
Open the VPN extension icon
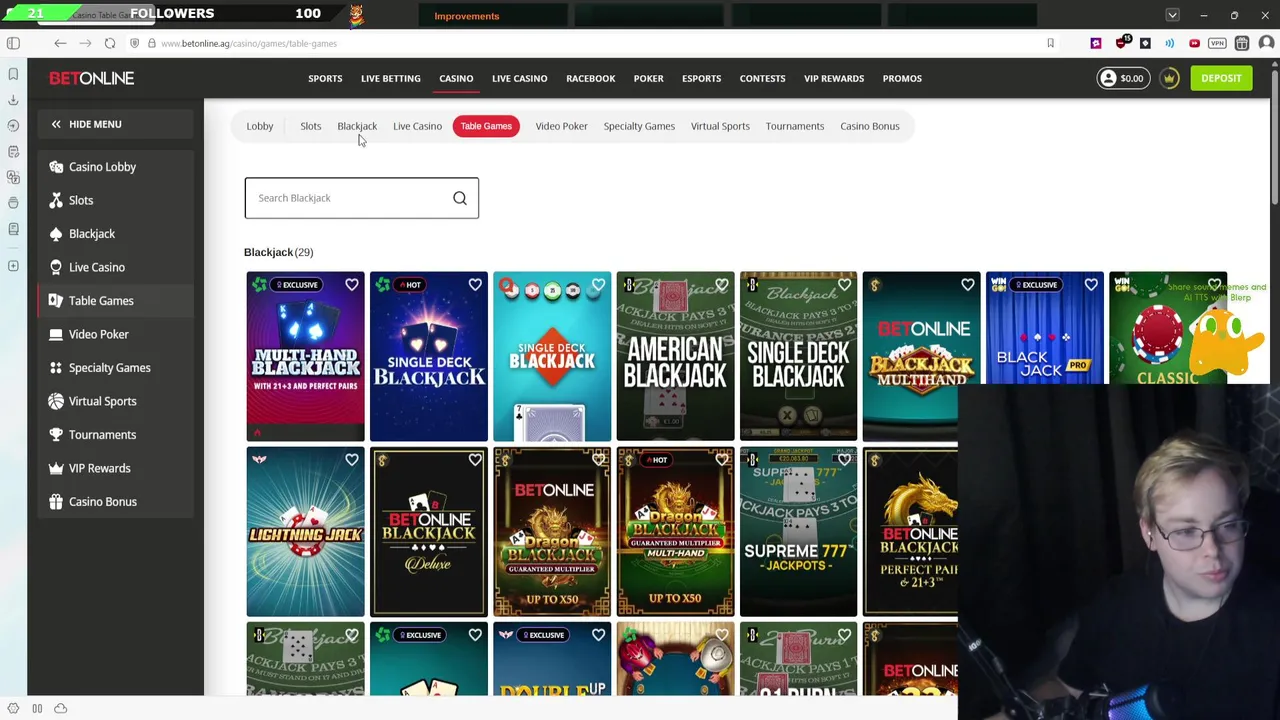tap(1217, 43)
